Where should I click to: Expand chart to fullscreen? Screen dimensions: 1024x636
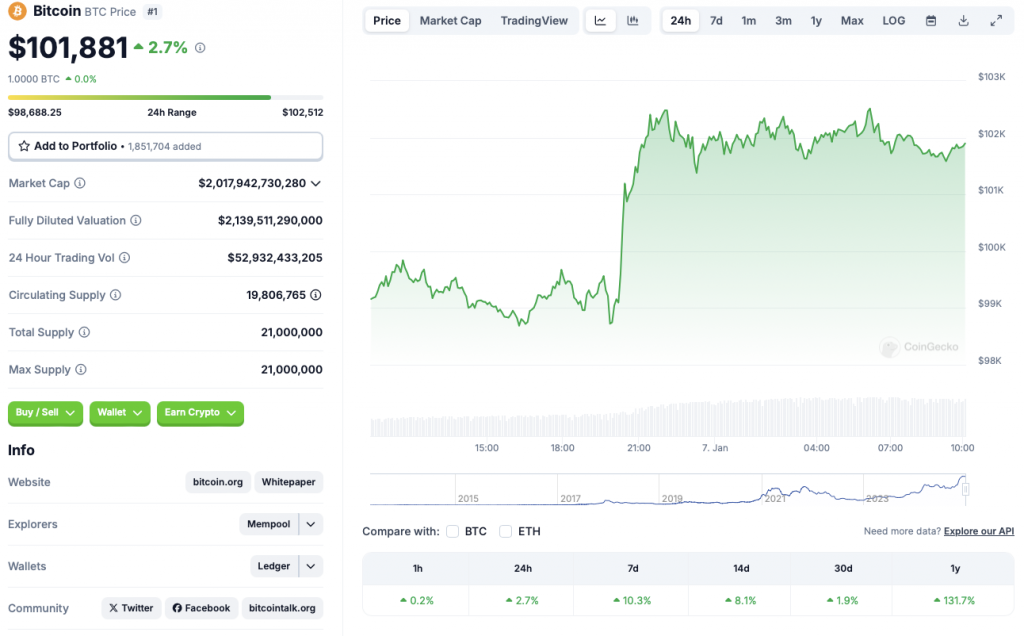(996, 21)
